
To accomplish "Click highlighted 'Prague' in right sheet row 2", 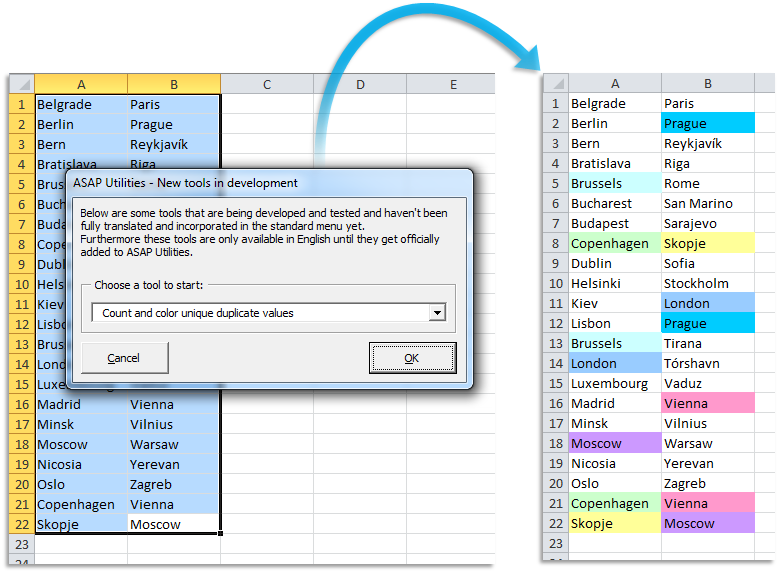I will (708, 123).
